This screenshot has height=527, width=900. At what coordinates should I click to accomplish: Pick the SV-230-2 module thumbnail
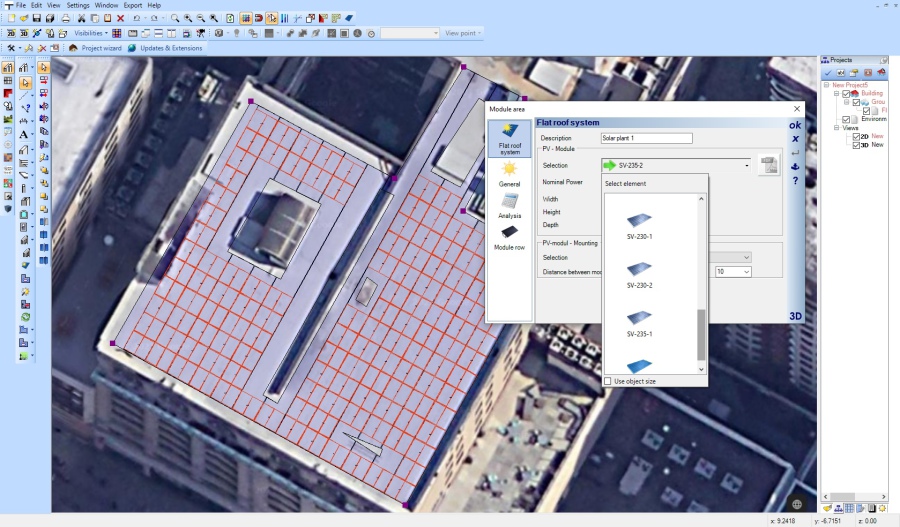pos(640,268)
